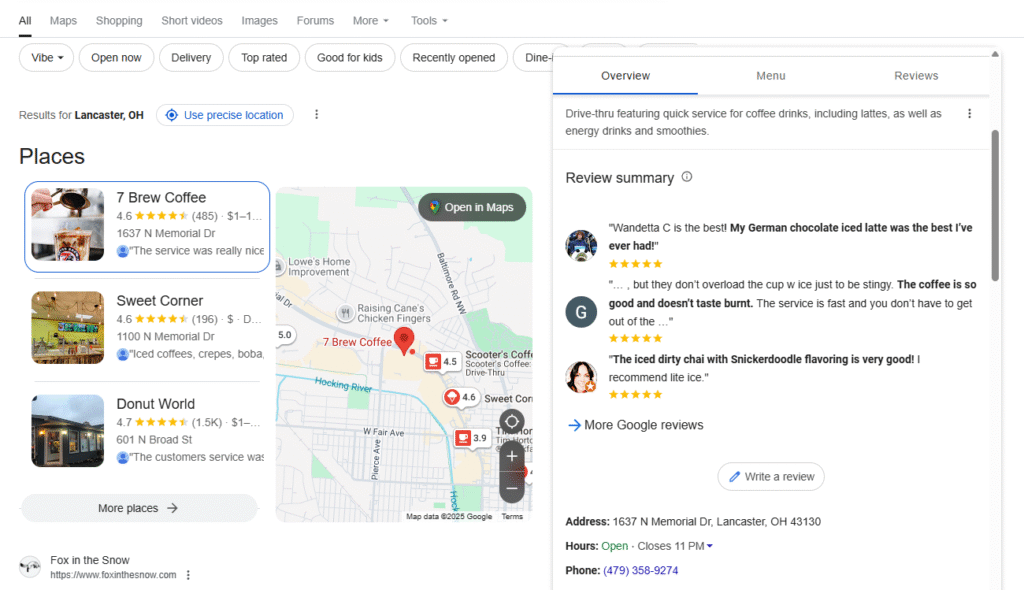This screenshot has height=590, width=1024.
Task: Toggle the Good for kids filter
Action: point(349,58)
